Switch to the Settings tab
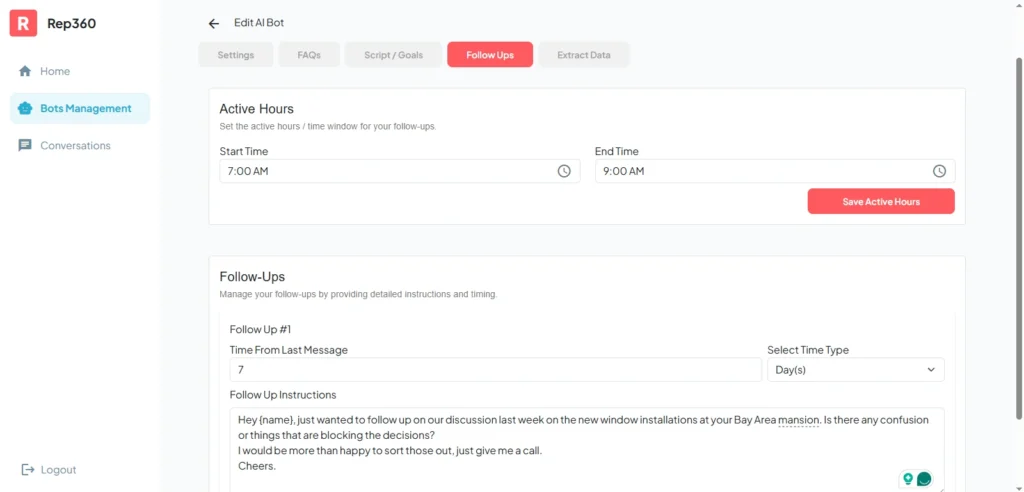Viewport: 1024px width, 492px height. 235,55
